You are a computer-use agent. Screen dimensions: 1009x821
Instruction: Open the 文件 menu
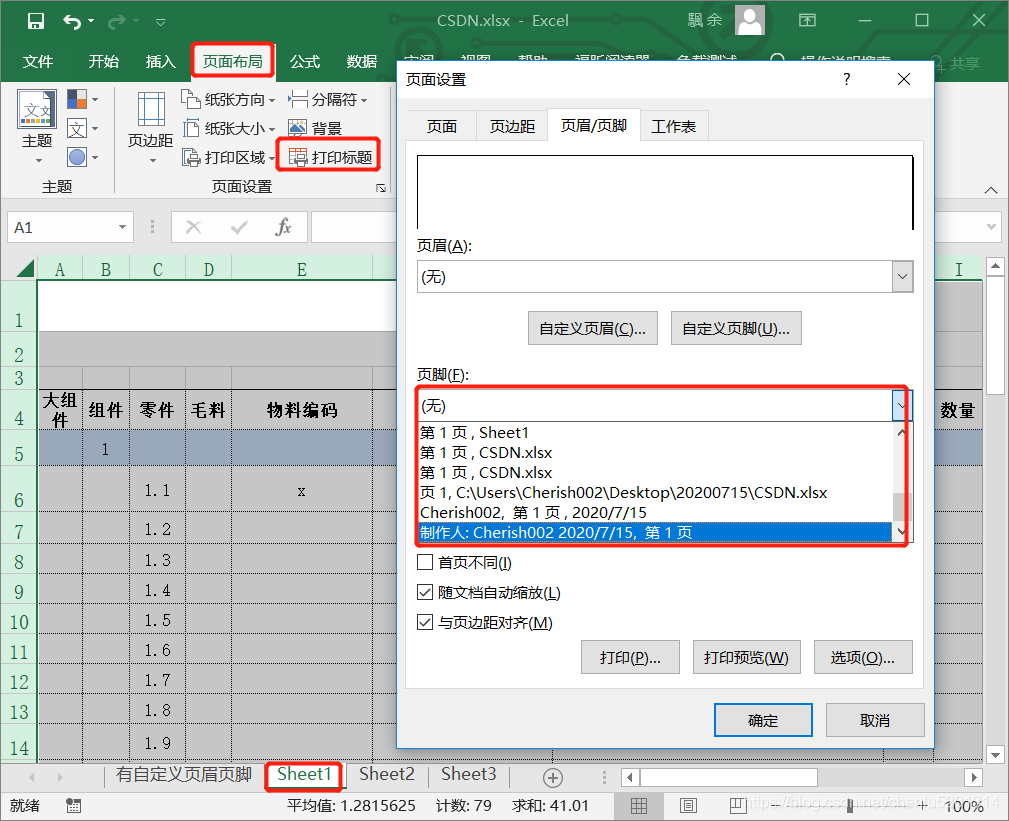(x=38, y=62)
